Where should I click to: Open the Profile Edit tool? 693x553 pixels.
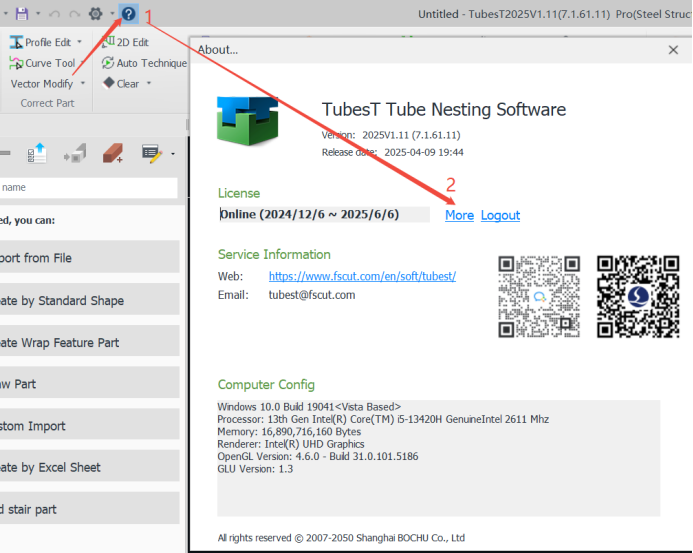40,42
